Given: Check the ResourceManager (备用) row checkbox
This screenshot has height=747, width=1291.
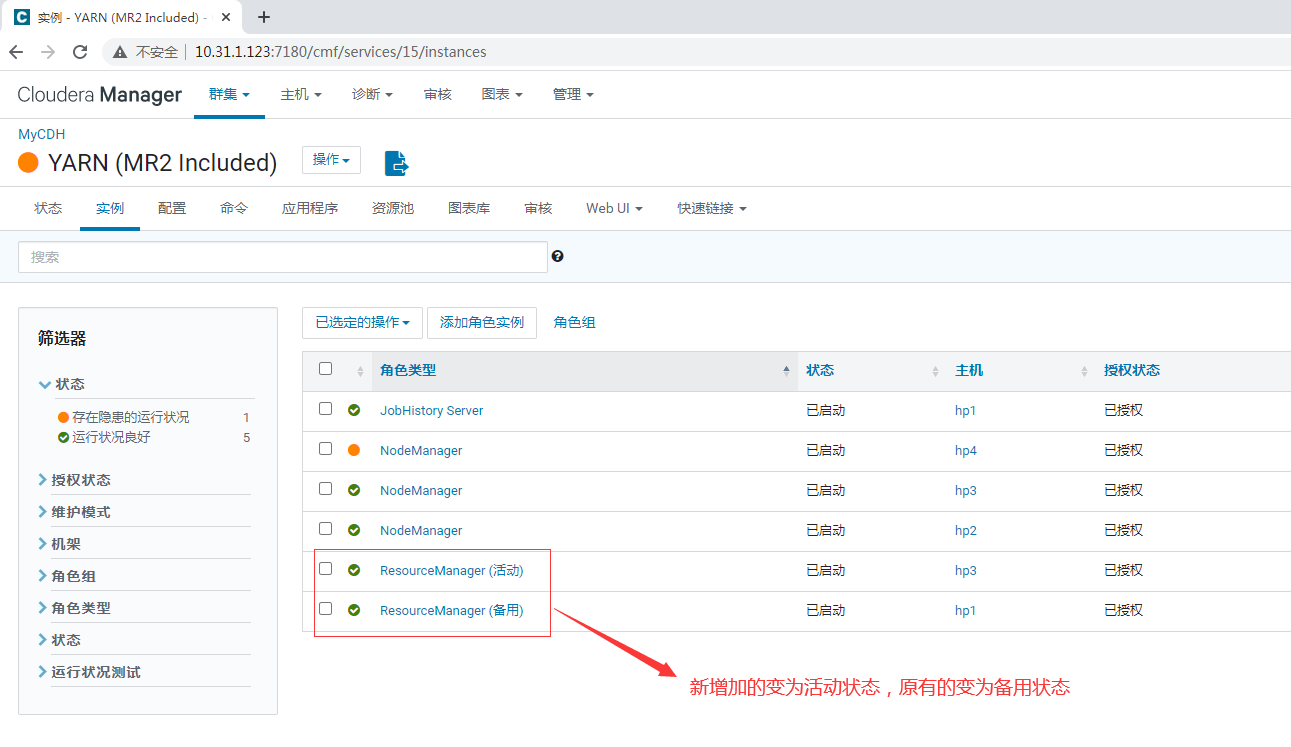Looking at the screenshot, I should tap(325, 609).
